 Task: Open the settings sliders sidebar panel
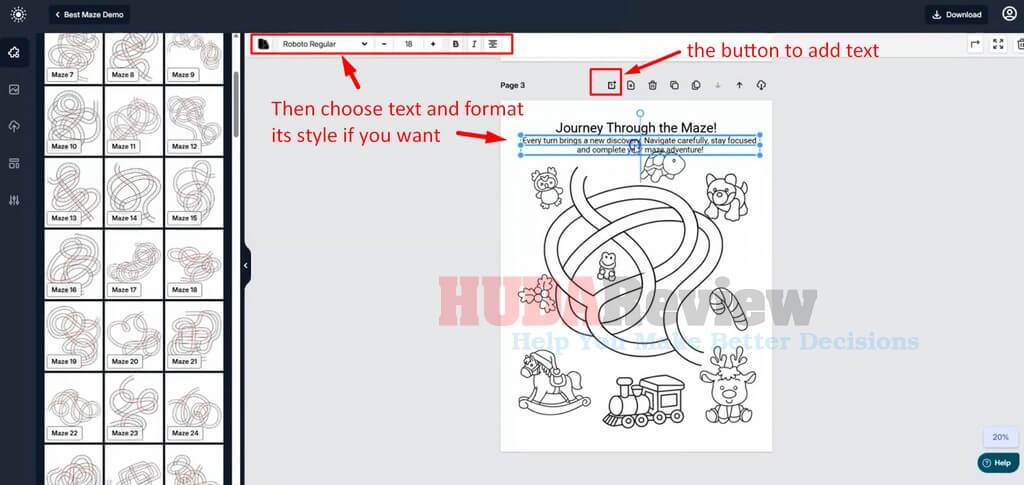pyautogui.click(x=14, y=200)
